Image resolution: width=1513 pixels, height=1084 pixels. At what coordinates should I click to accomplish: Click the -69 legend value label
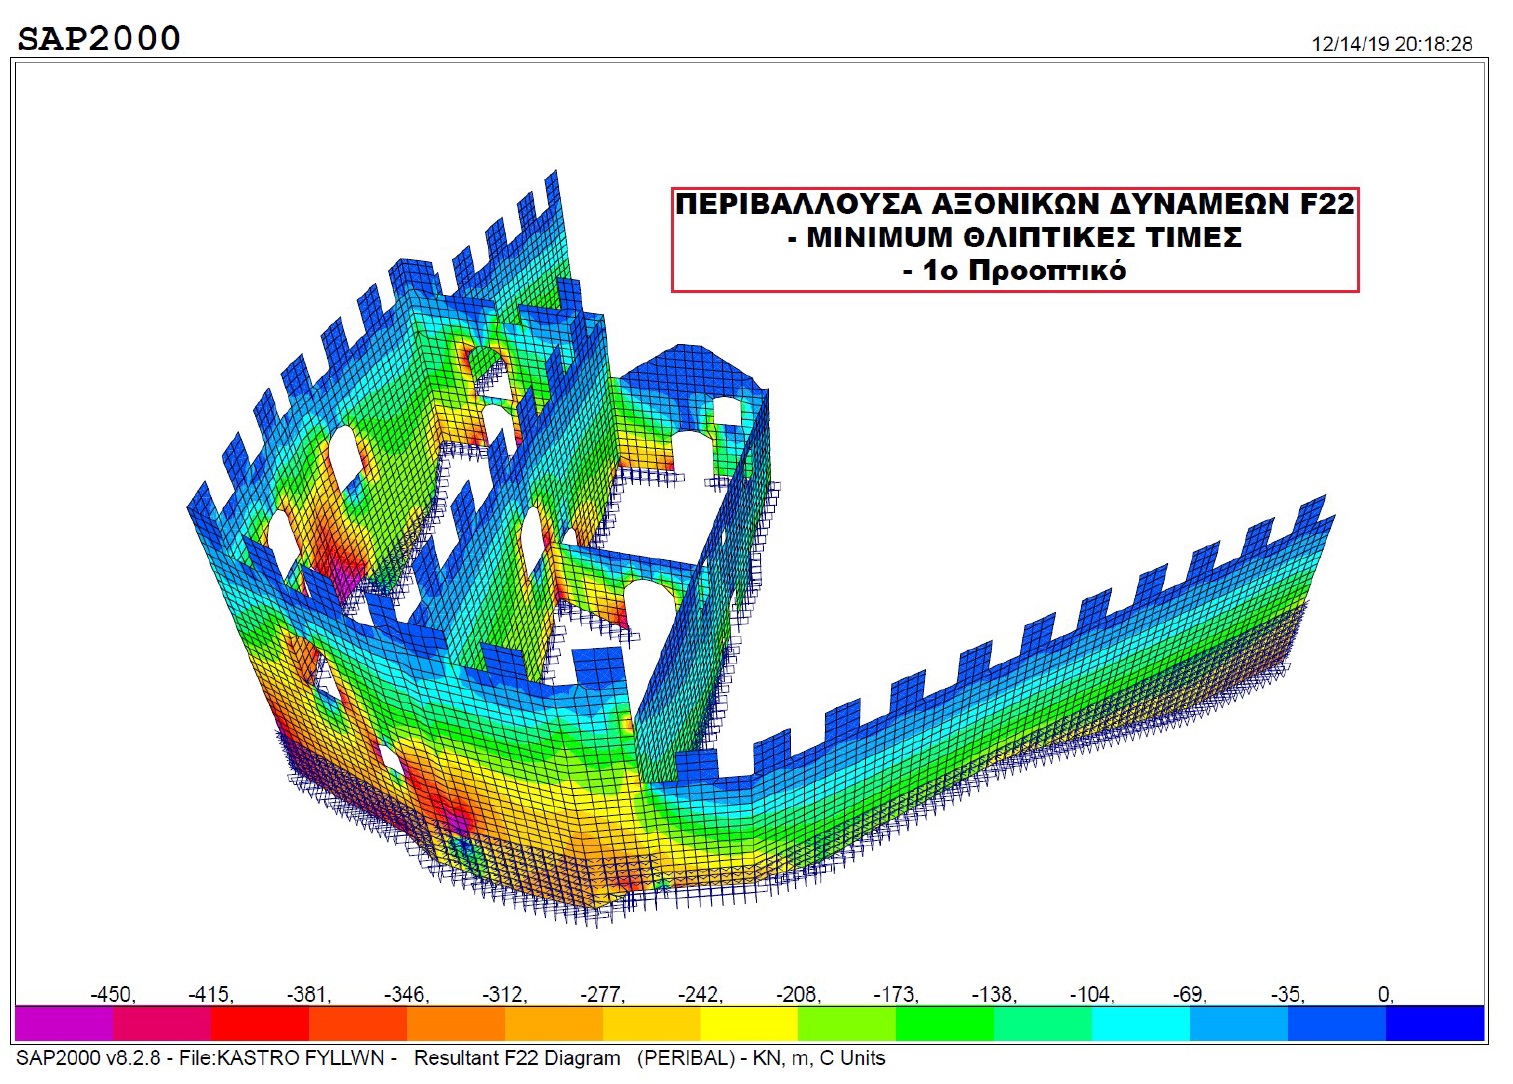1189,994
